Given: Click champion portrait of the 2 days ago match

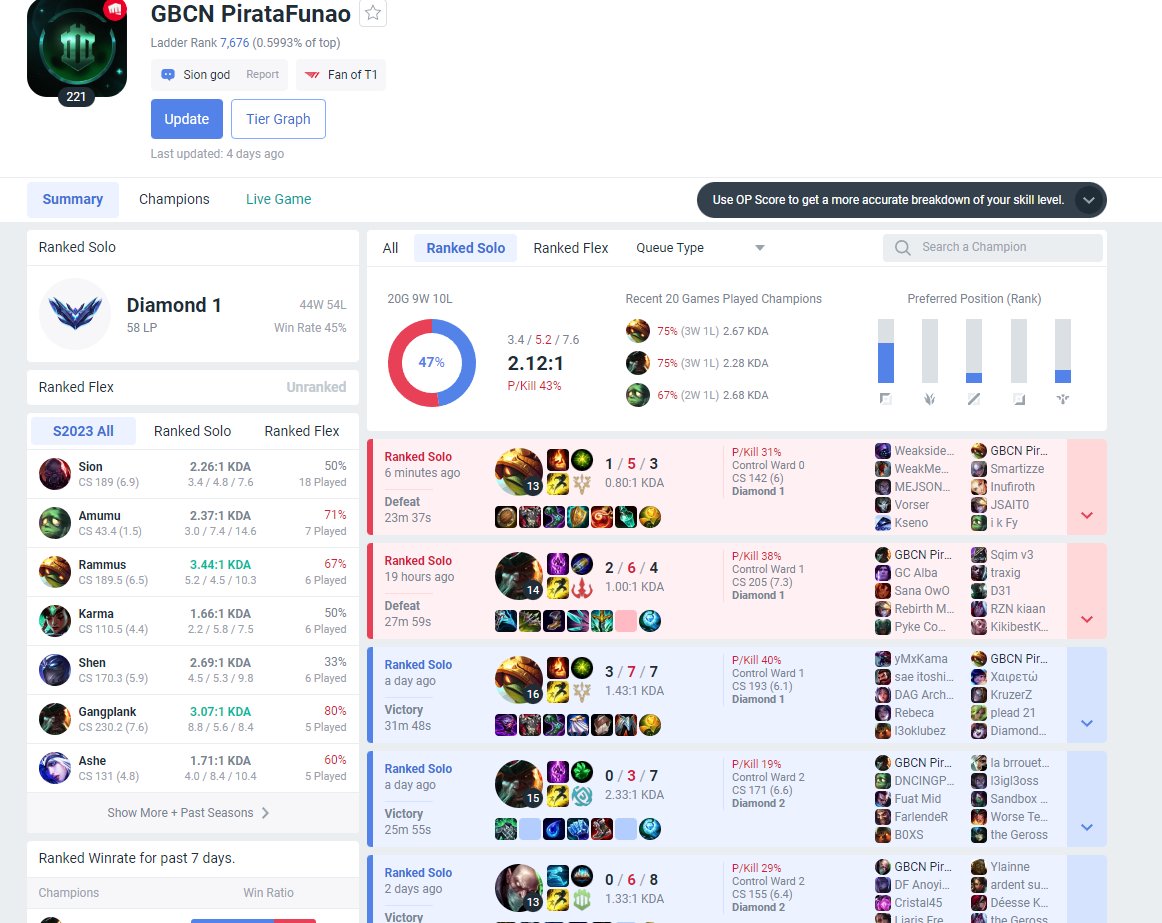Looking at the screenshot, I should point(519,887).
